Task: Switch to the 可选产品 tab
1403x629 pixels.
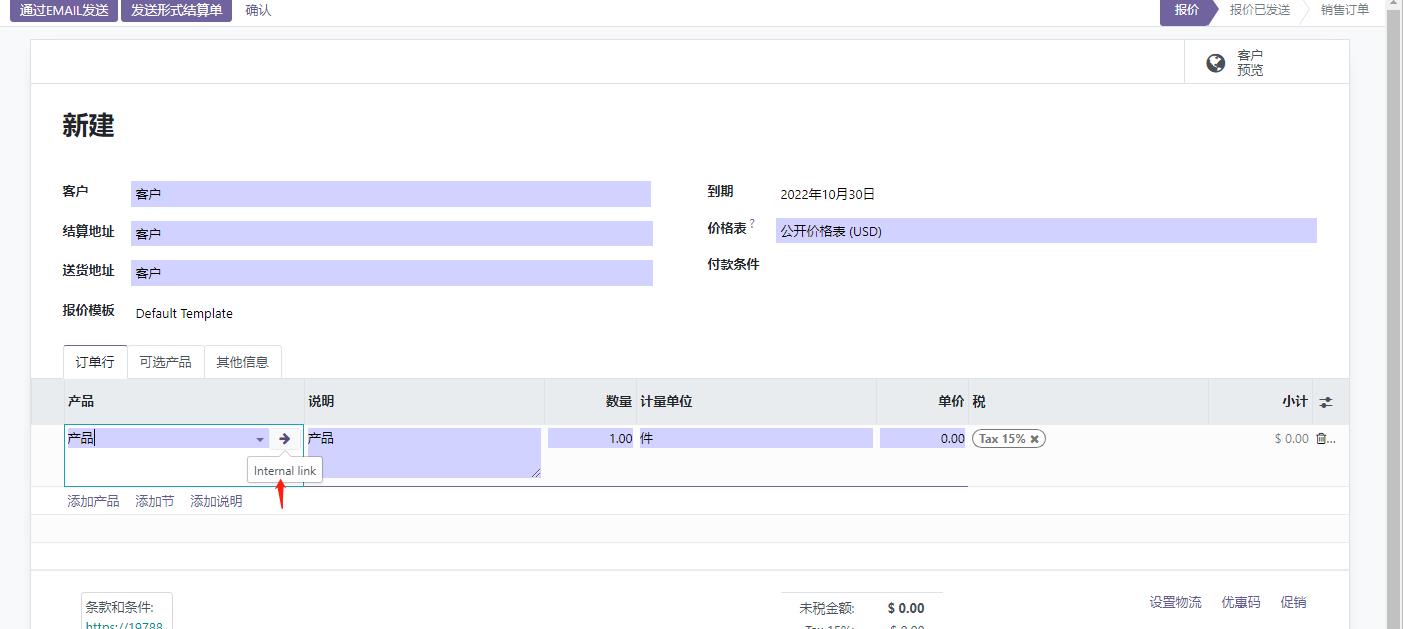Action: click(x=165, y=362)
